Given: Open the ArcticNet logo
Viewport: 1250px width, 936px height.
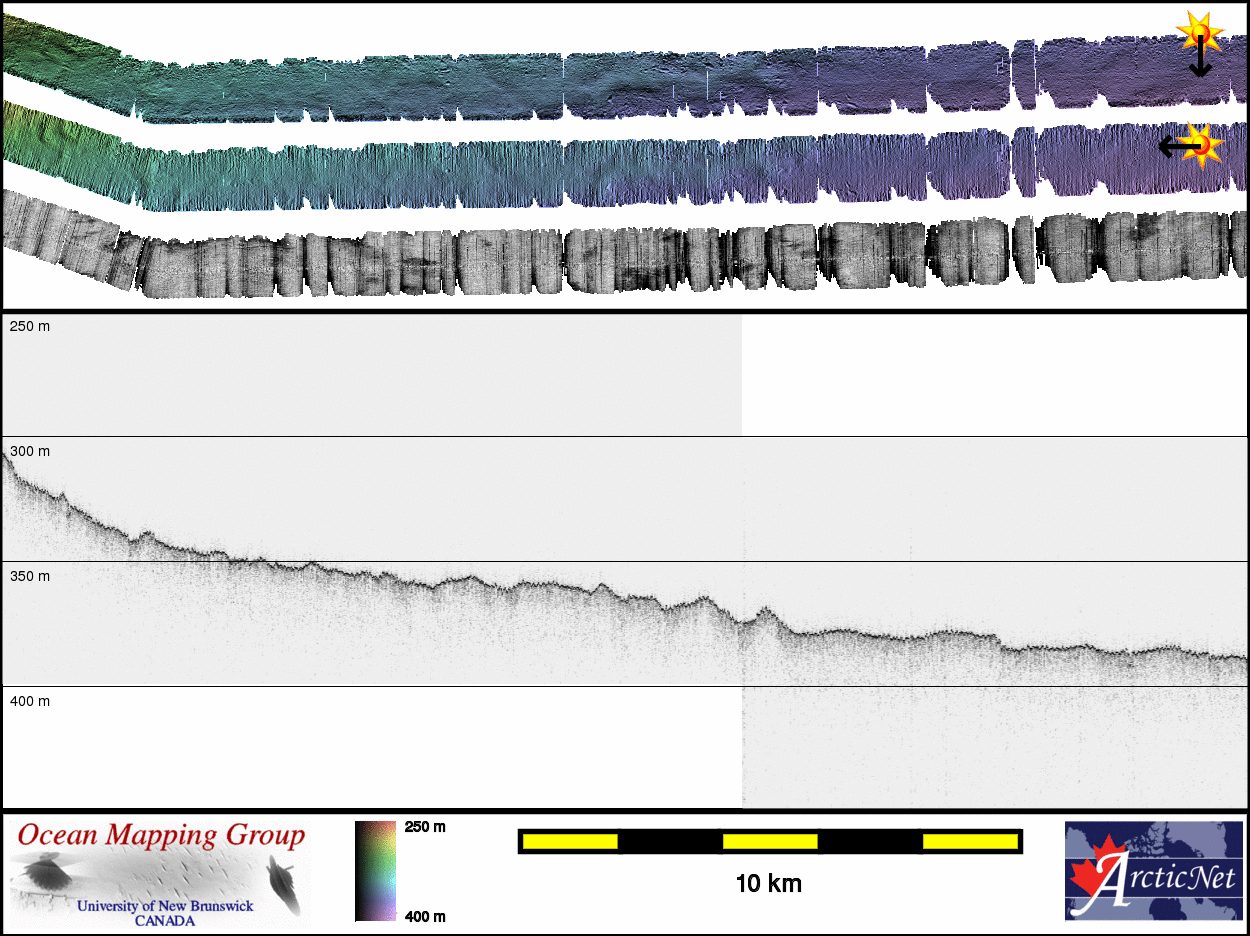Looking at the screenshot, I should (x=1153, y=871).
